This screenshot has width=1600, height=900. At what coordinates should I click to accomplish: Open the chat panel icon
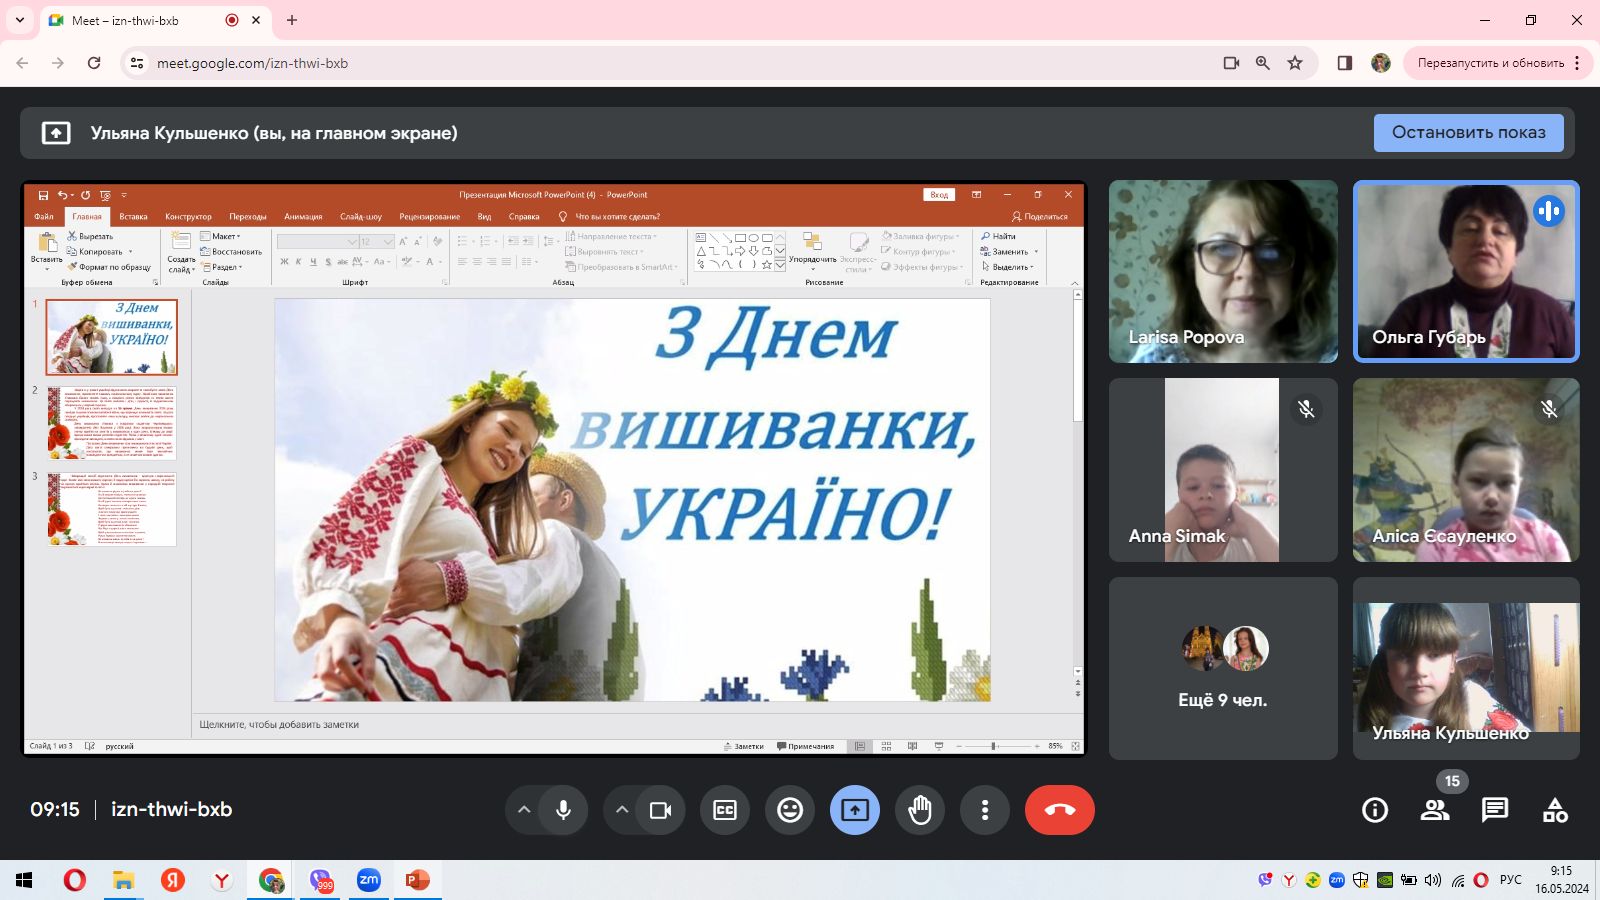pos(1494,810)
